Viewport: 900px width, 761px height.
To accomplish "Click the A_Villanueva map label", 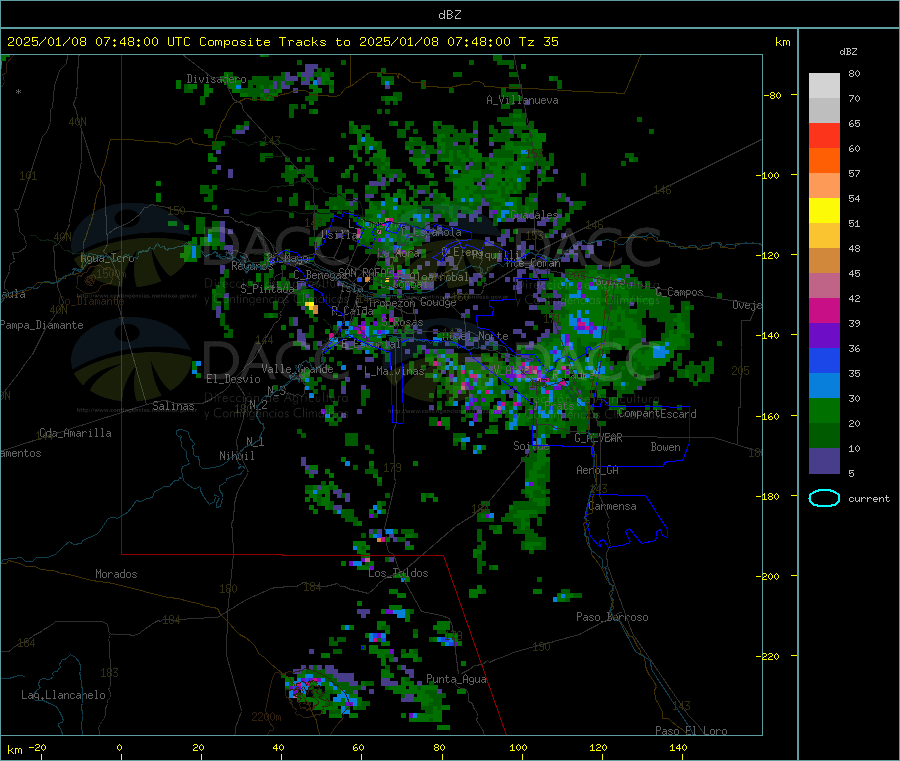I will (x=522, y=100).
